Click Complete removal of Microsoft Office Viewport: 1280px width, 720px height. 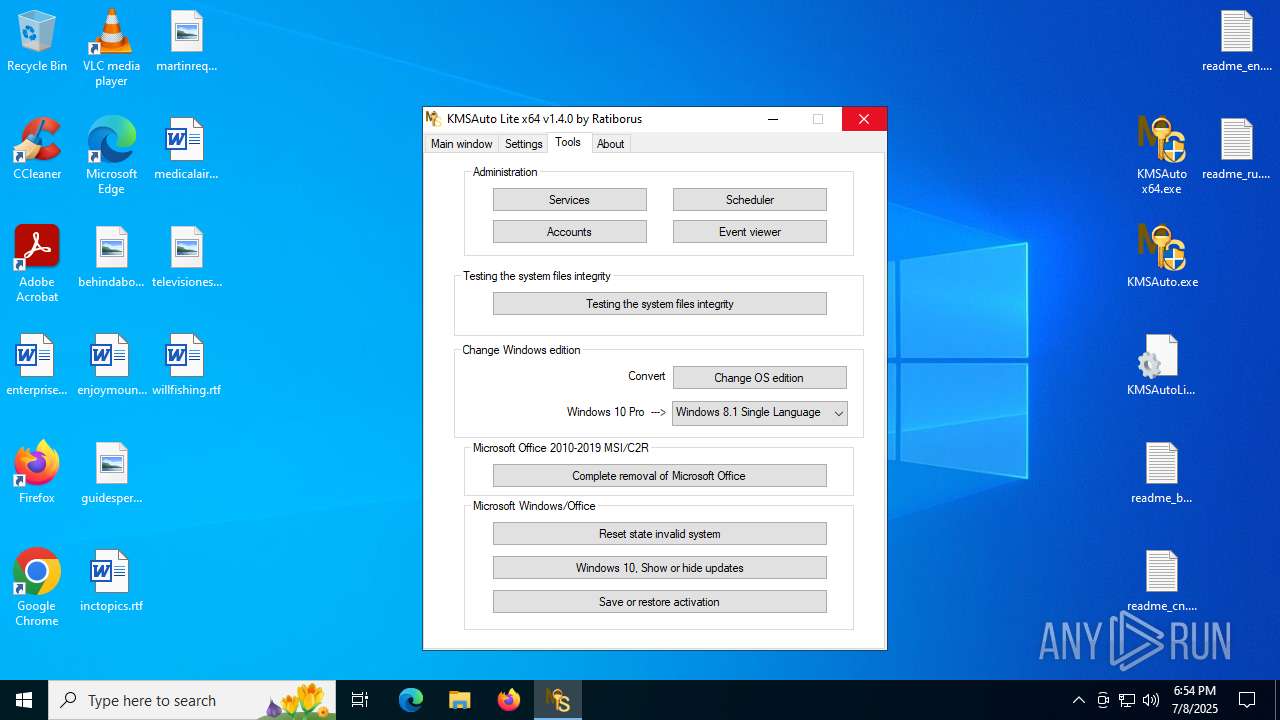[x=659, y=476]
